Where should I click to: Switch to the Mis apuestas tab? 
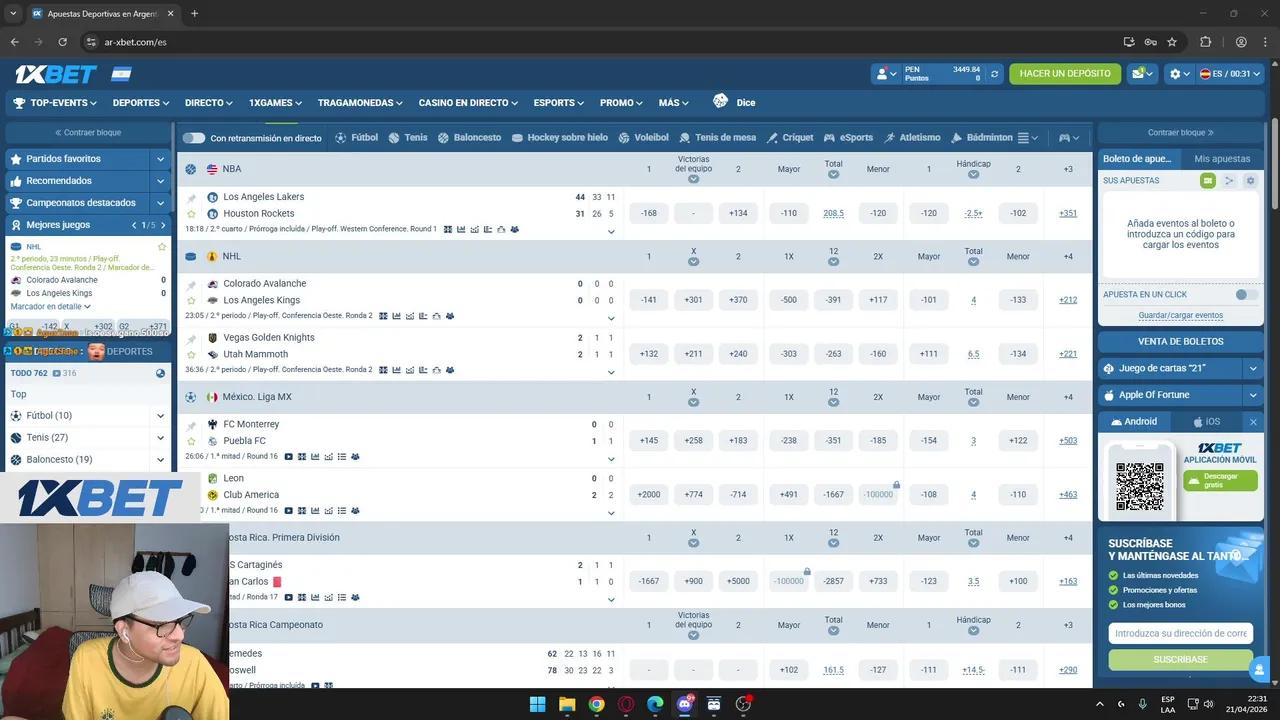pos(1221,159)
